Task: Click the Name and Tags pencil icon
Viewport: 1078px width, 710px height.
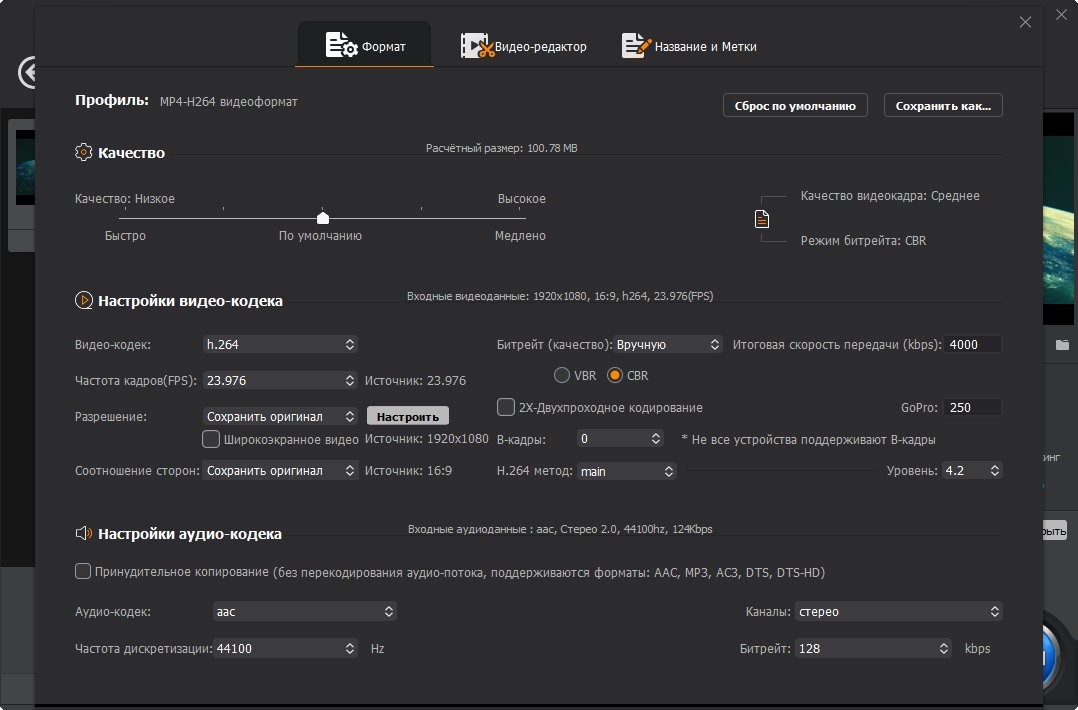Action: click(x=636, y=46)
